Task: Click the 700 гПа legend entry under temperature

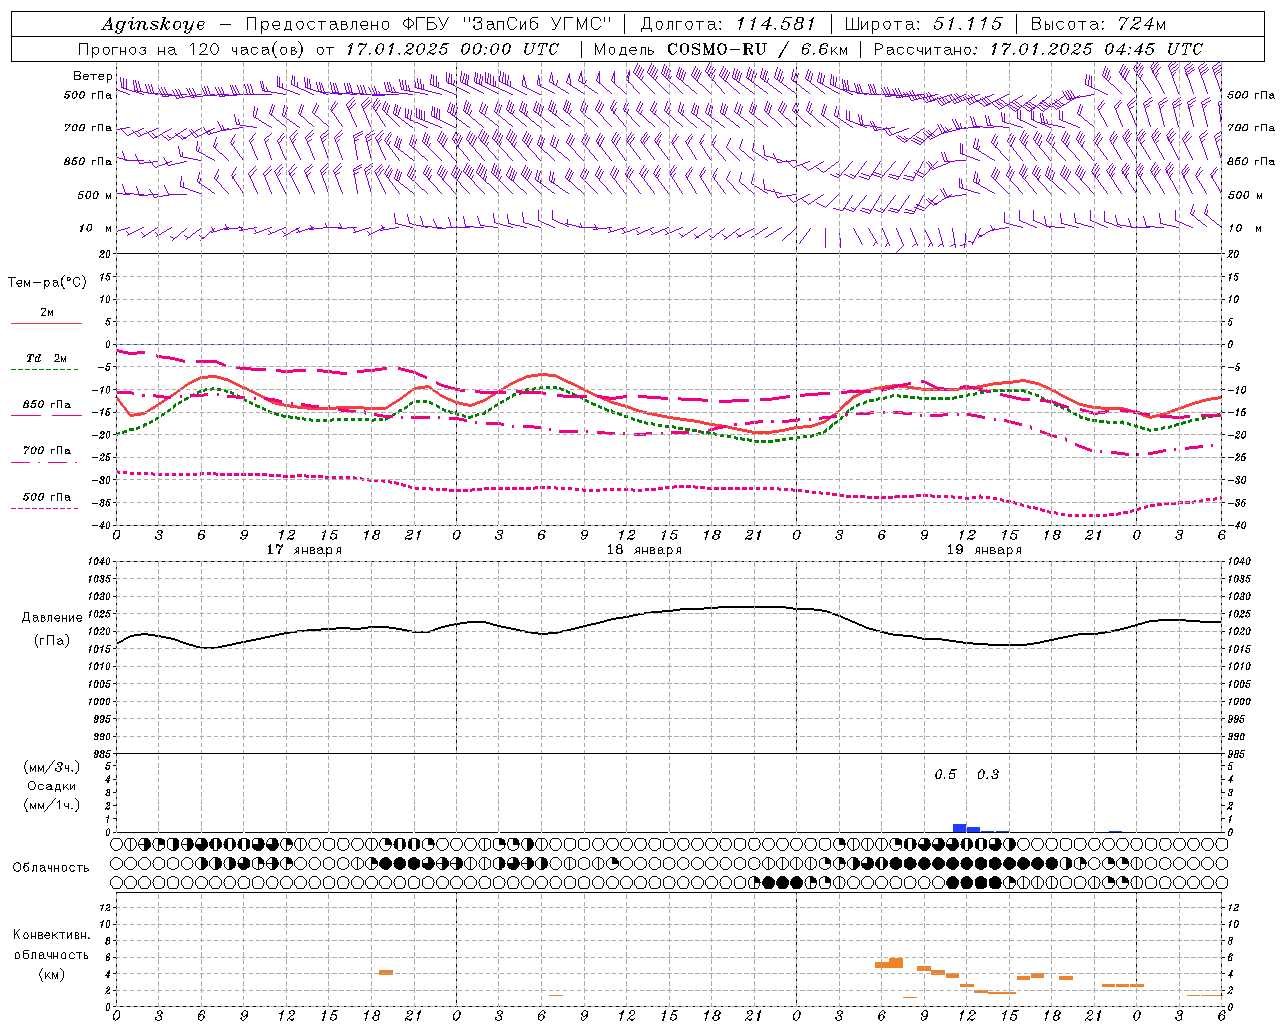Action: click(47, 450)
